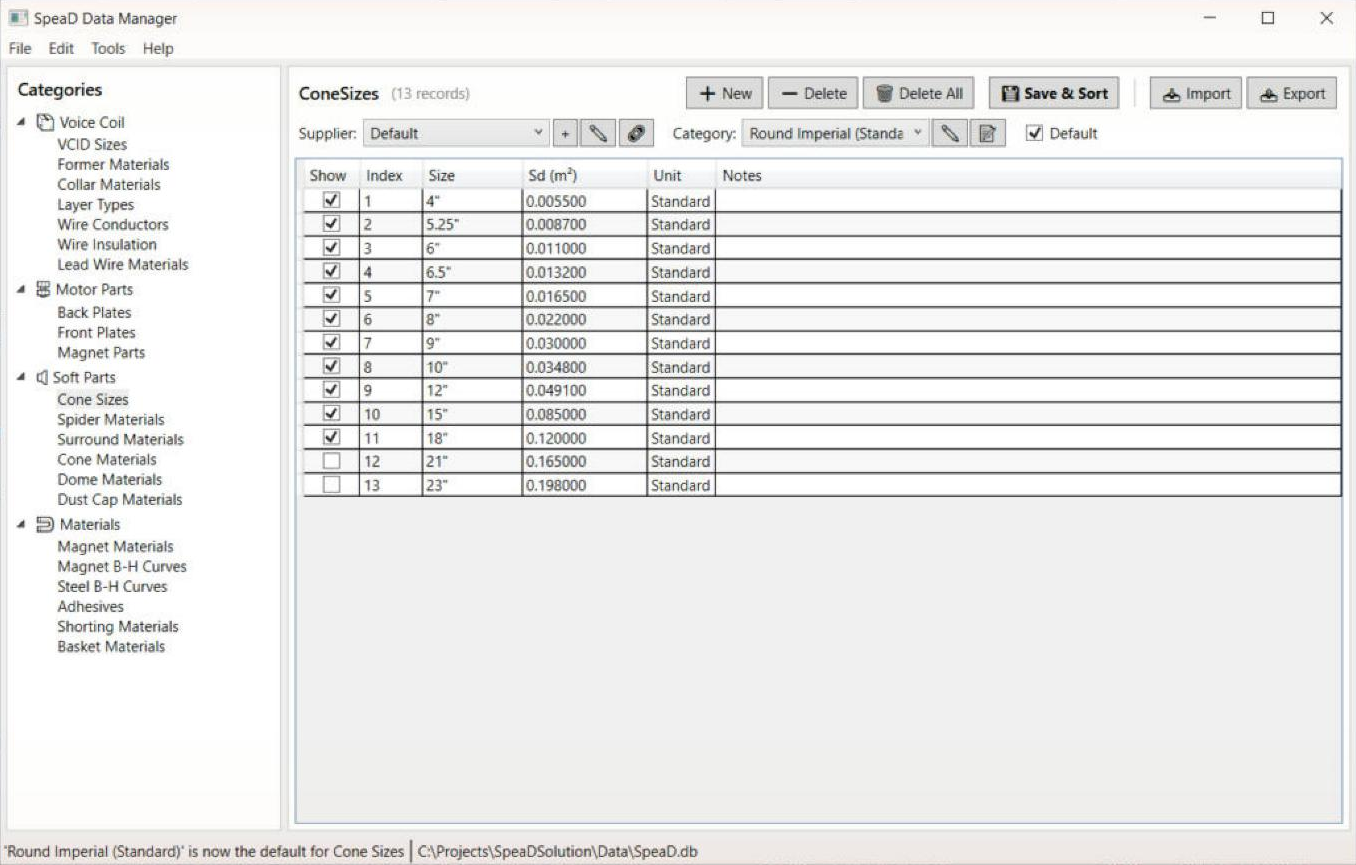The height and width of the screenshot is (865, 1356).
Task: Uncheck Show for the 4" cone size
Action: 332,200
